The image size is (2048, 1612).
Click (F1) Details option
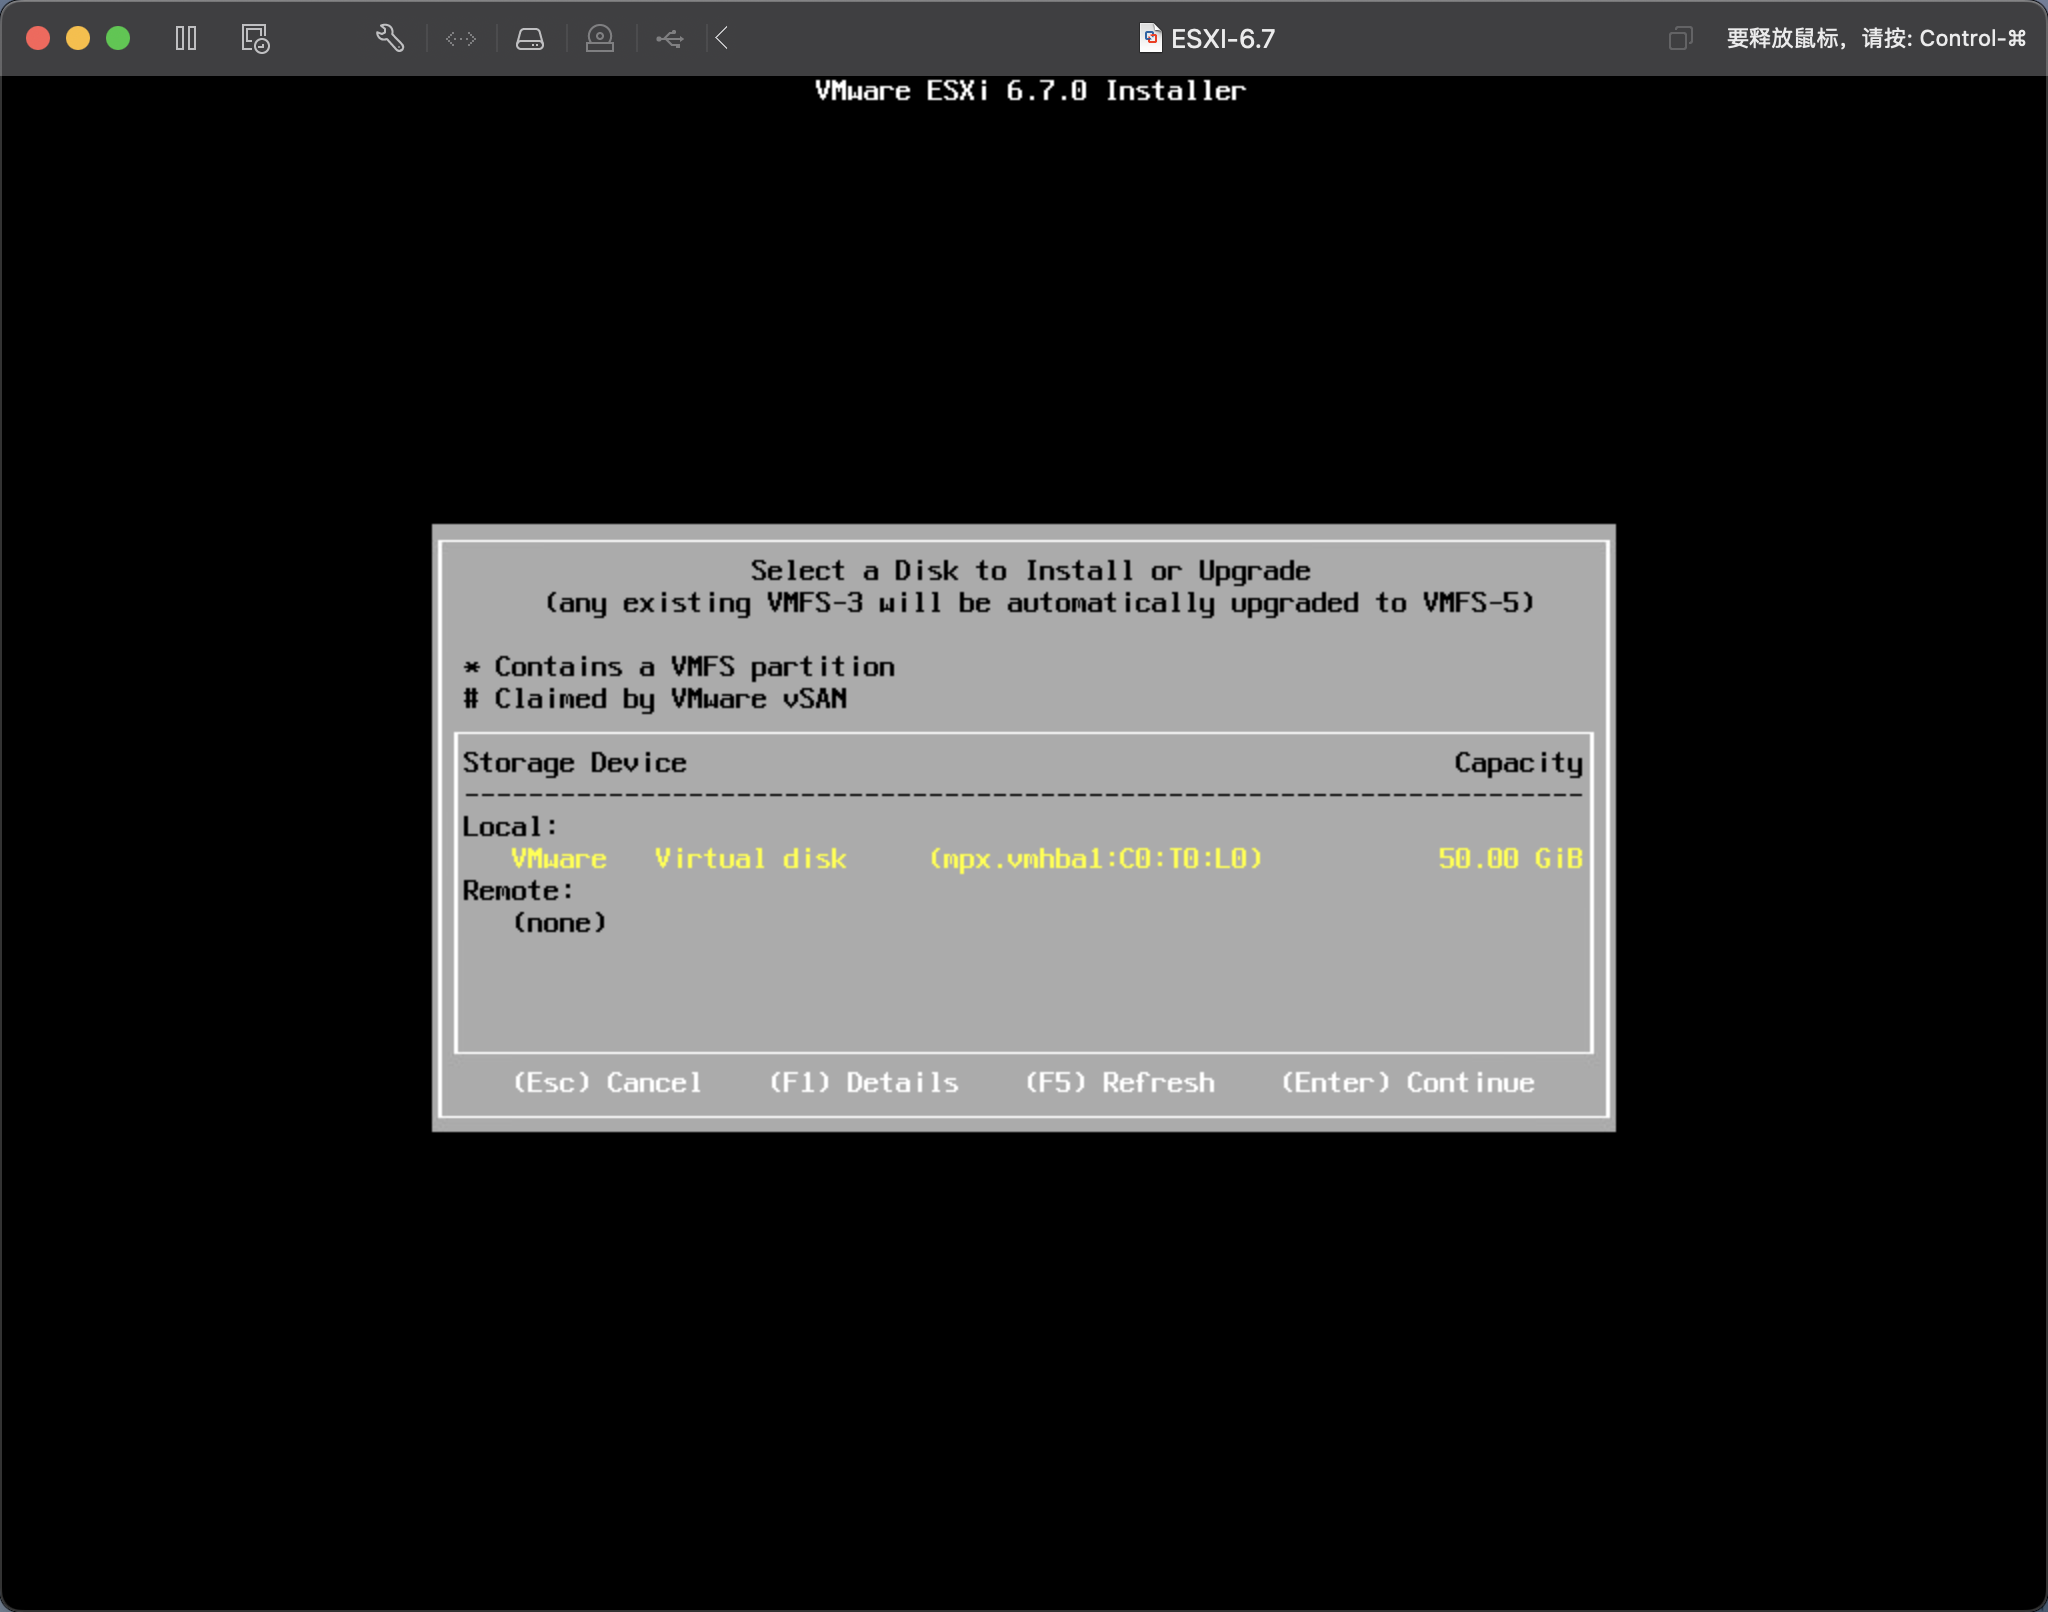863,1083
